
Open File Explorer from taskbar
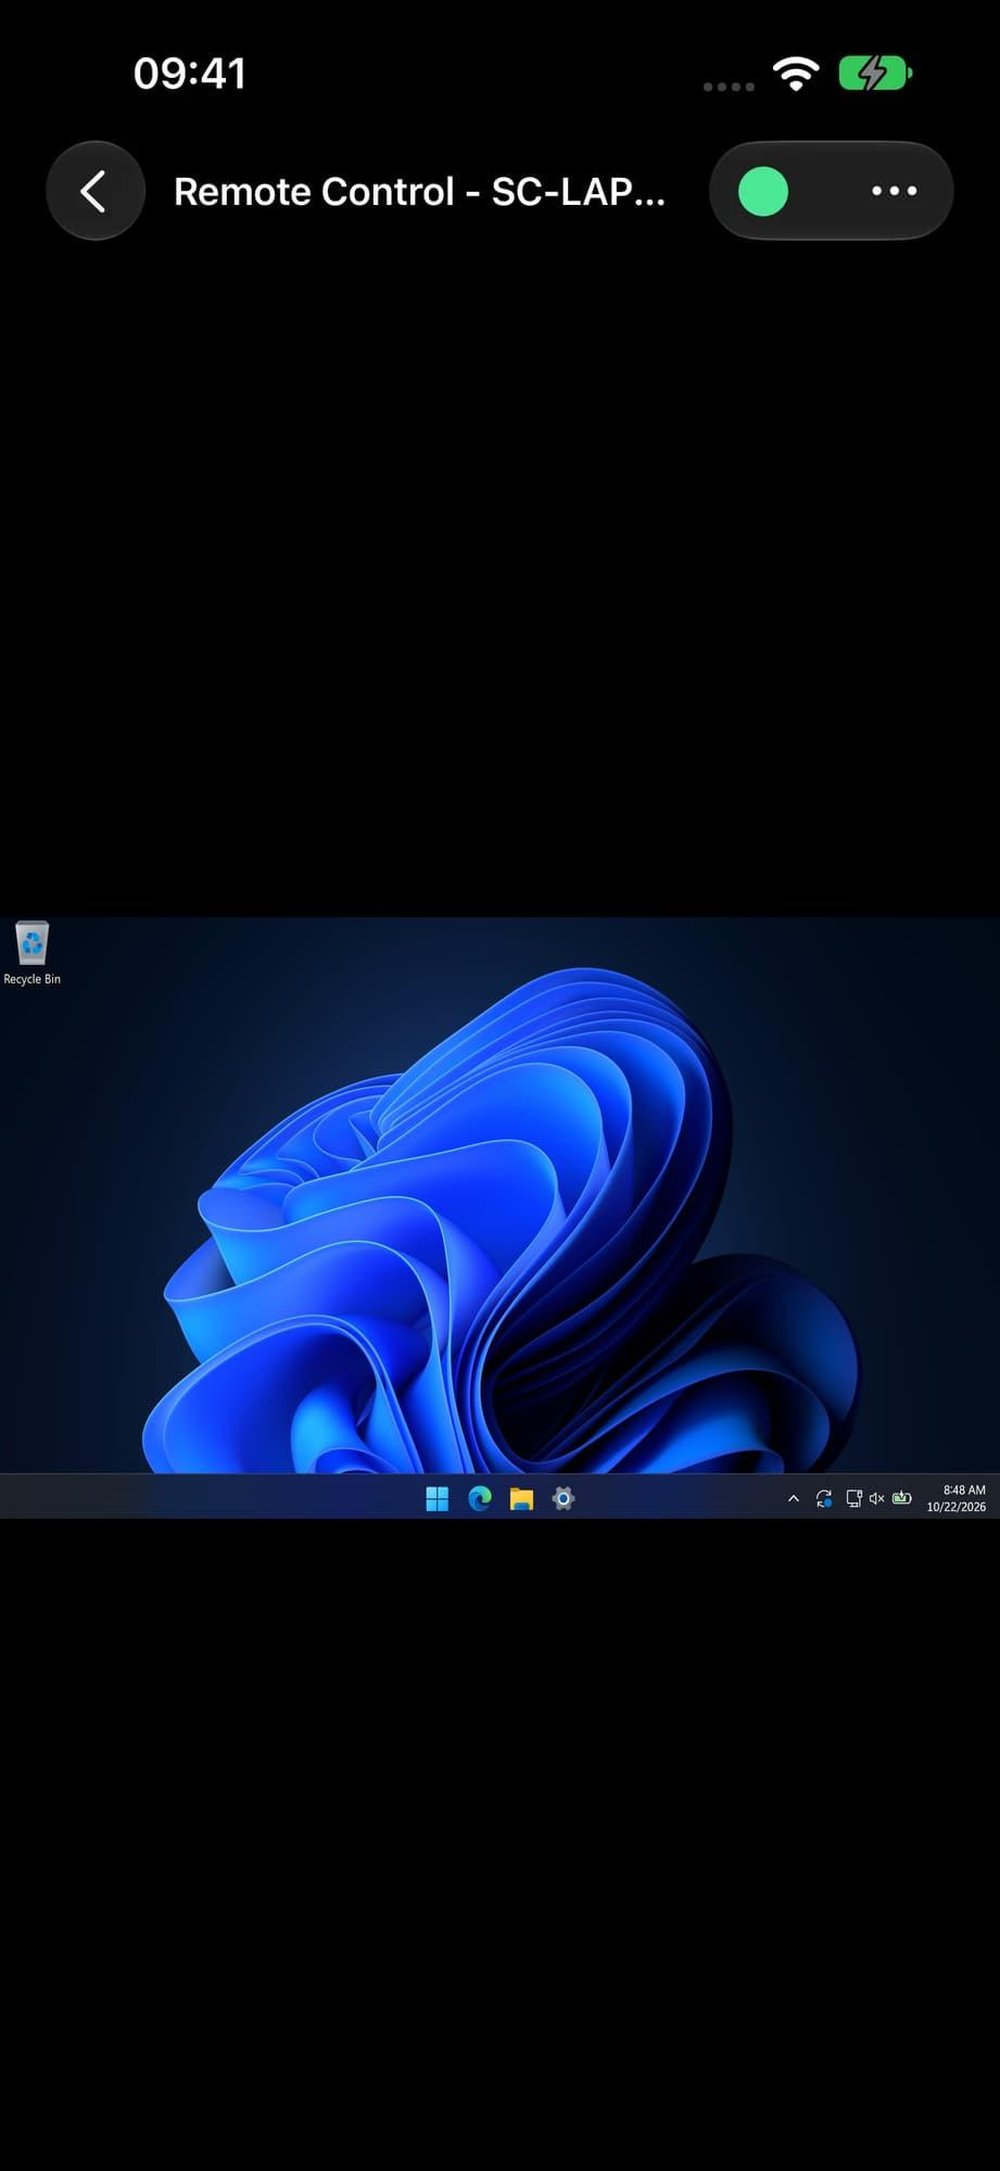click(522, 1498)
